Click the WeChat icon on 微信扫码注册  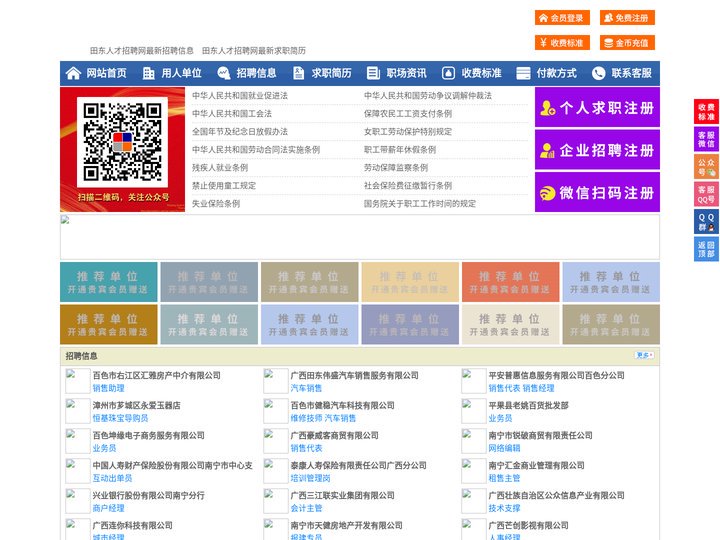click(547, 193)
